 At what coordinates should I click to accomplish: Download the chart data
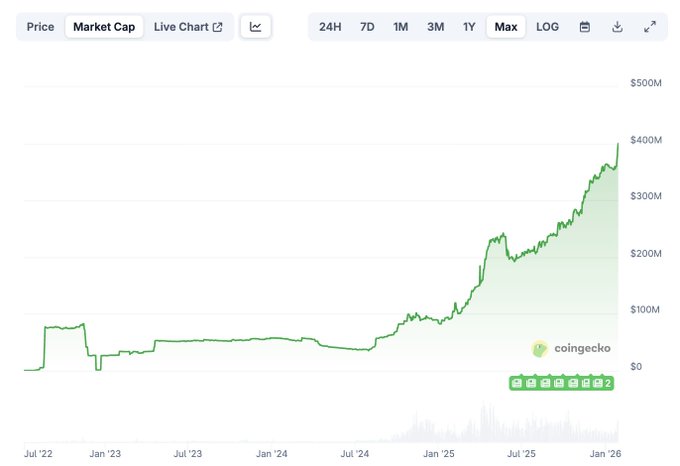click(617, 26)
